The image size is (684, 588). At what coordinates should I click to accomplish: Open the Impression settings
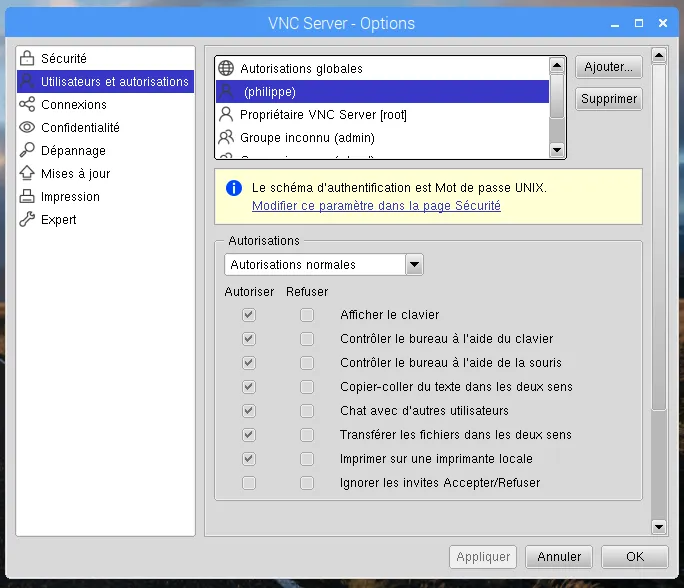(x=106, y=196)
